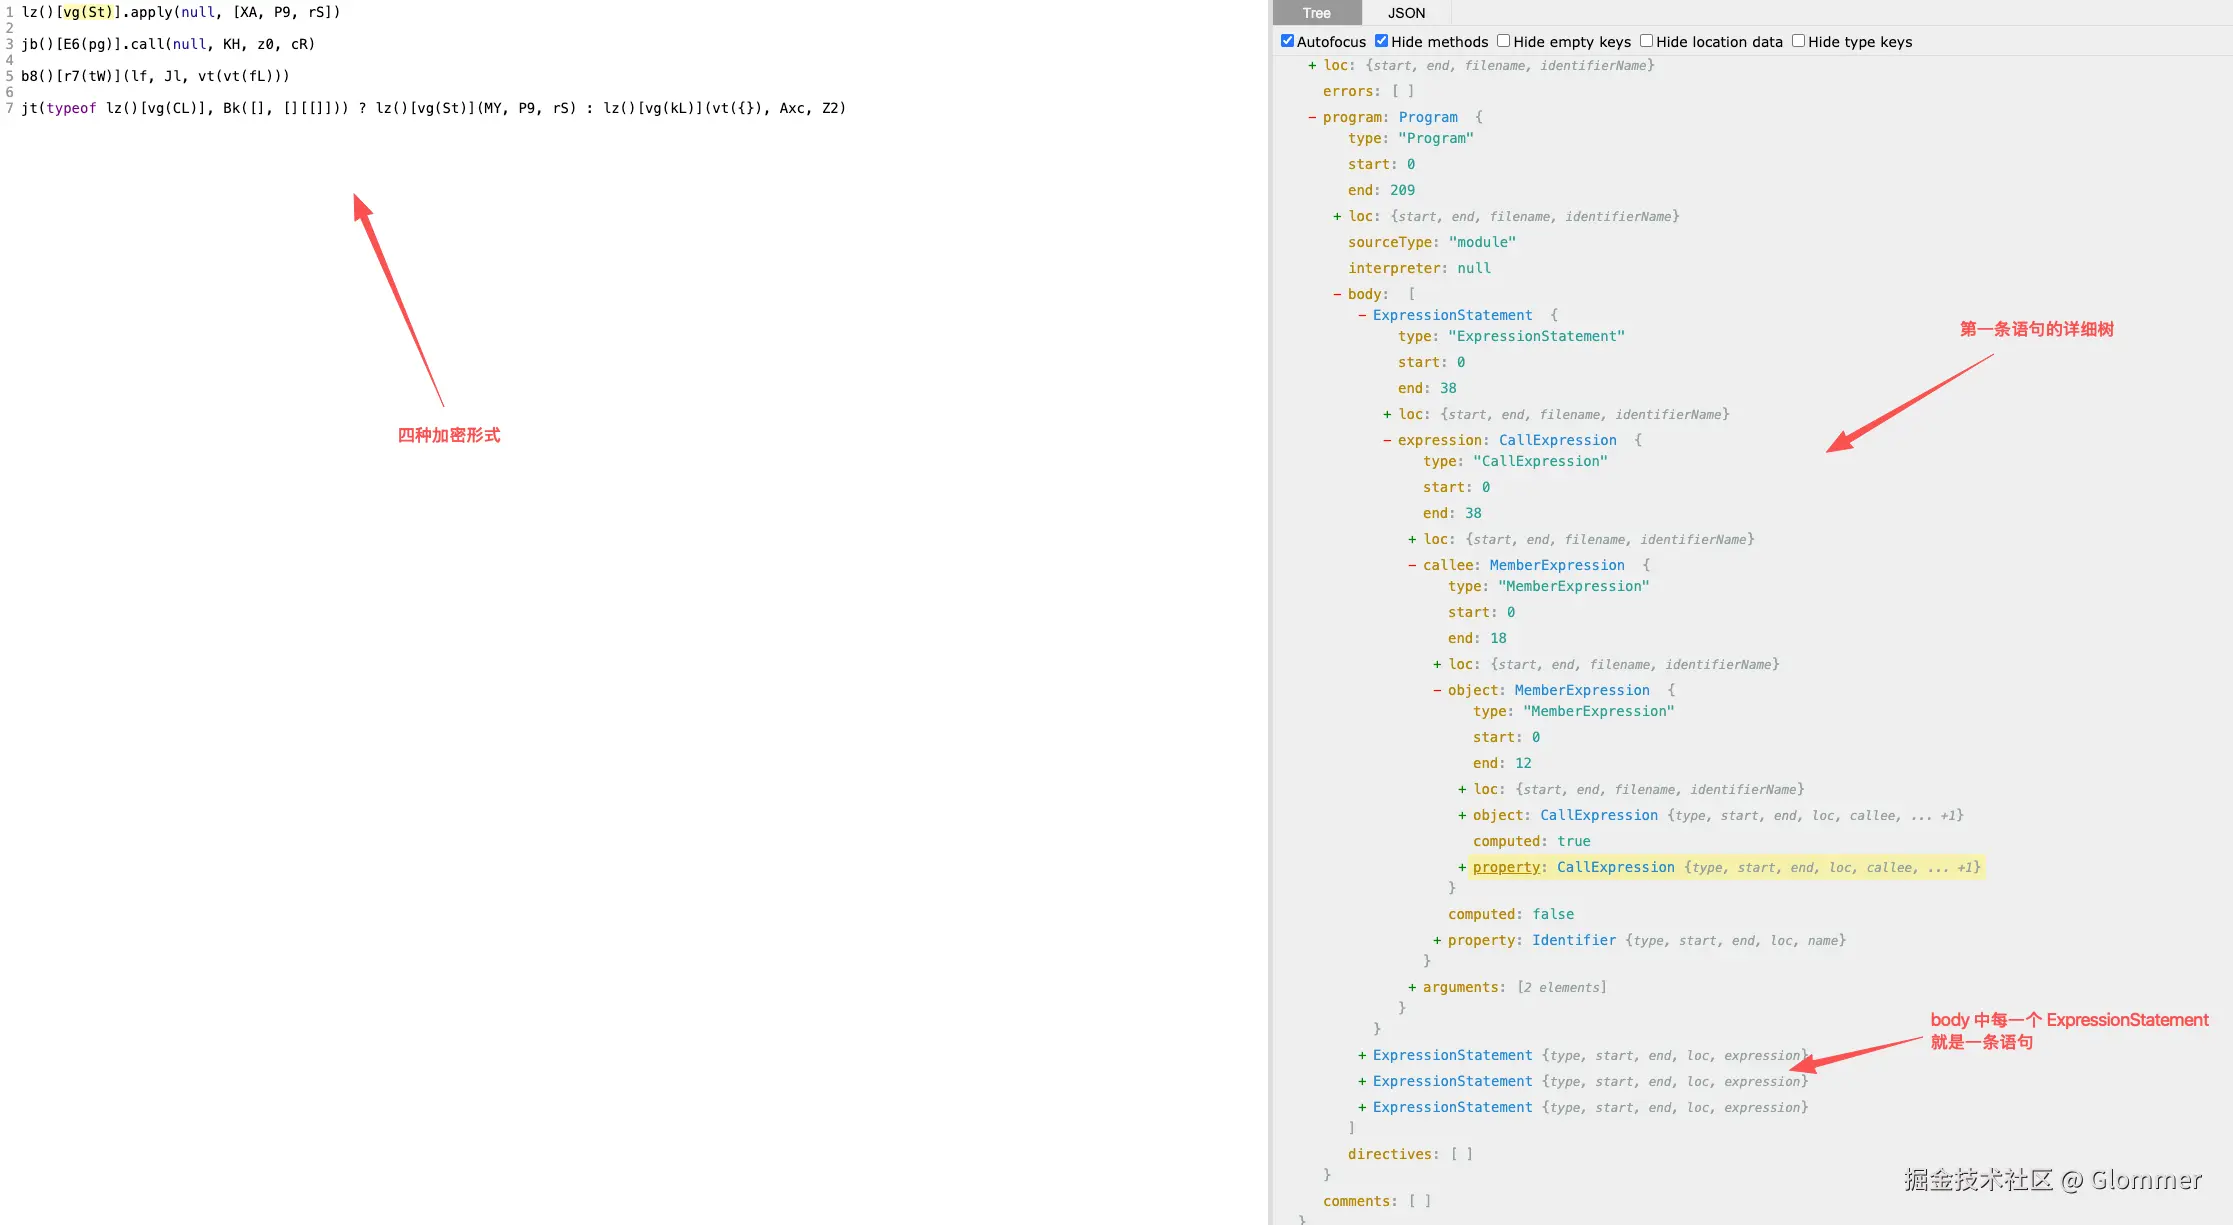The image size is (2233, 1225).
Task: Select the Tree tab
Action: click(x=1316, y=13)
